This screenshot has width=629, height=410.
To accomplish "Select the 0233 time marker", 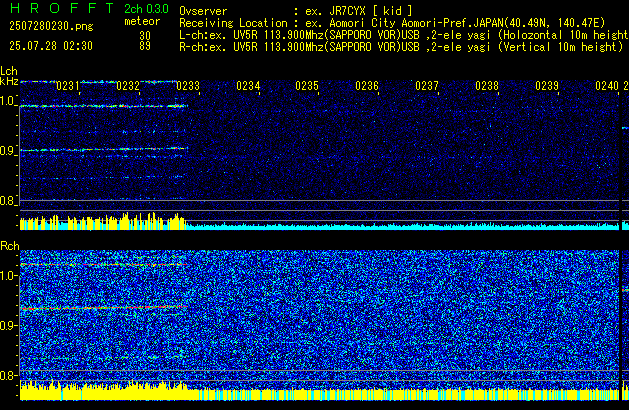I will pos(188,86).
